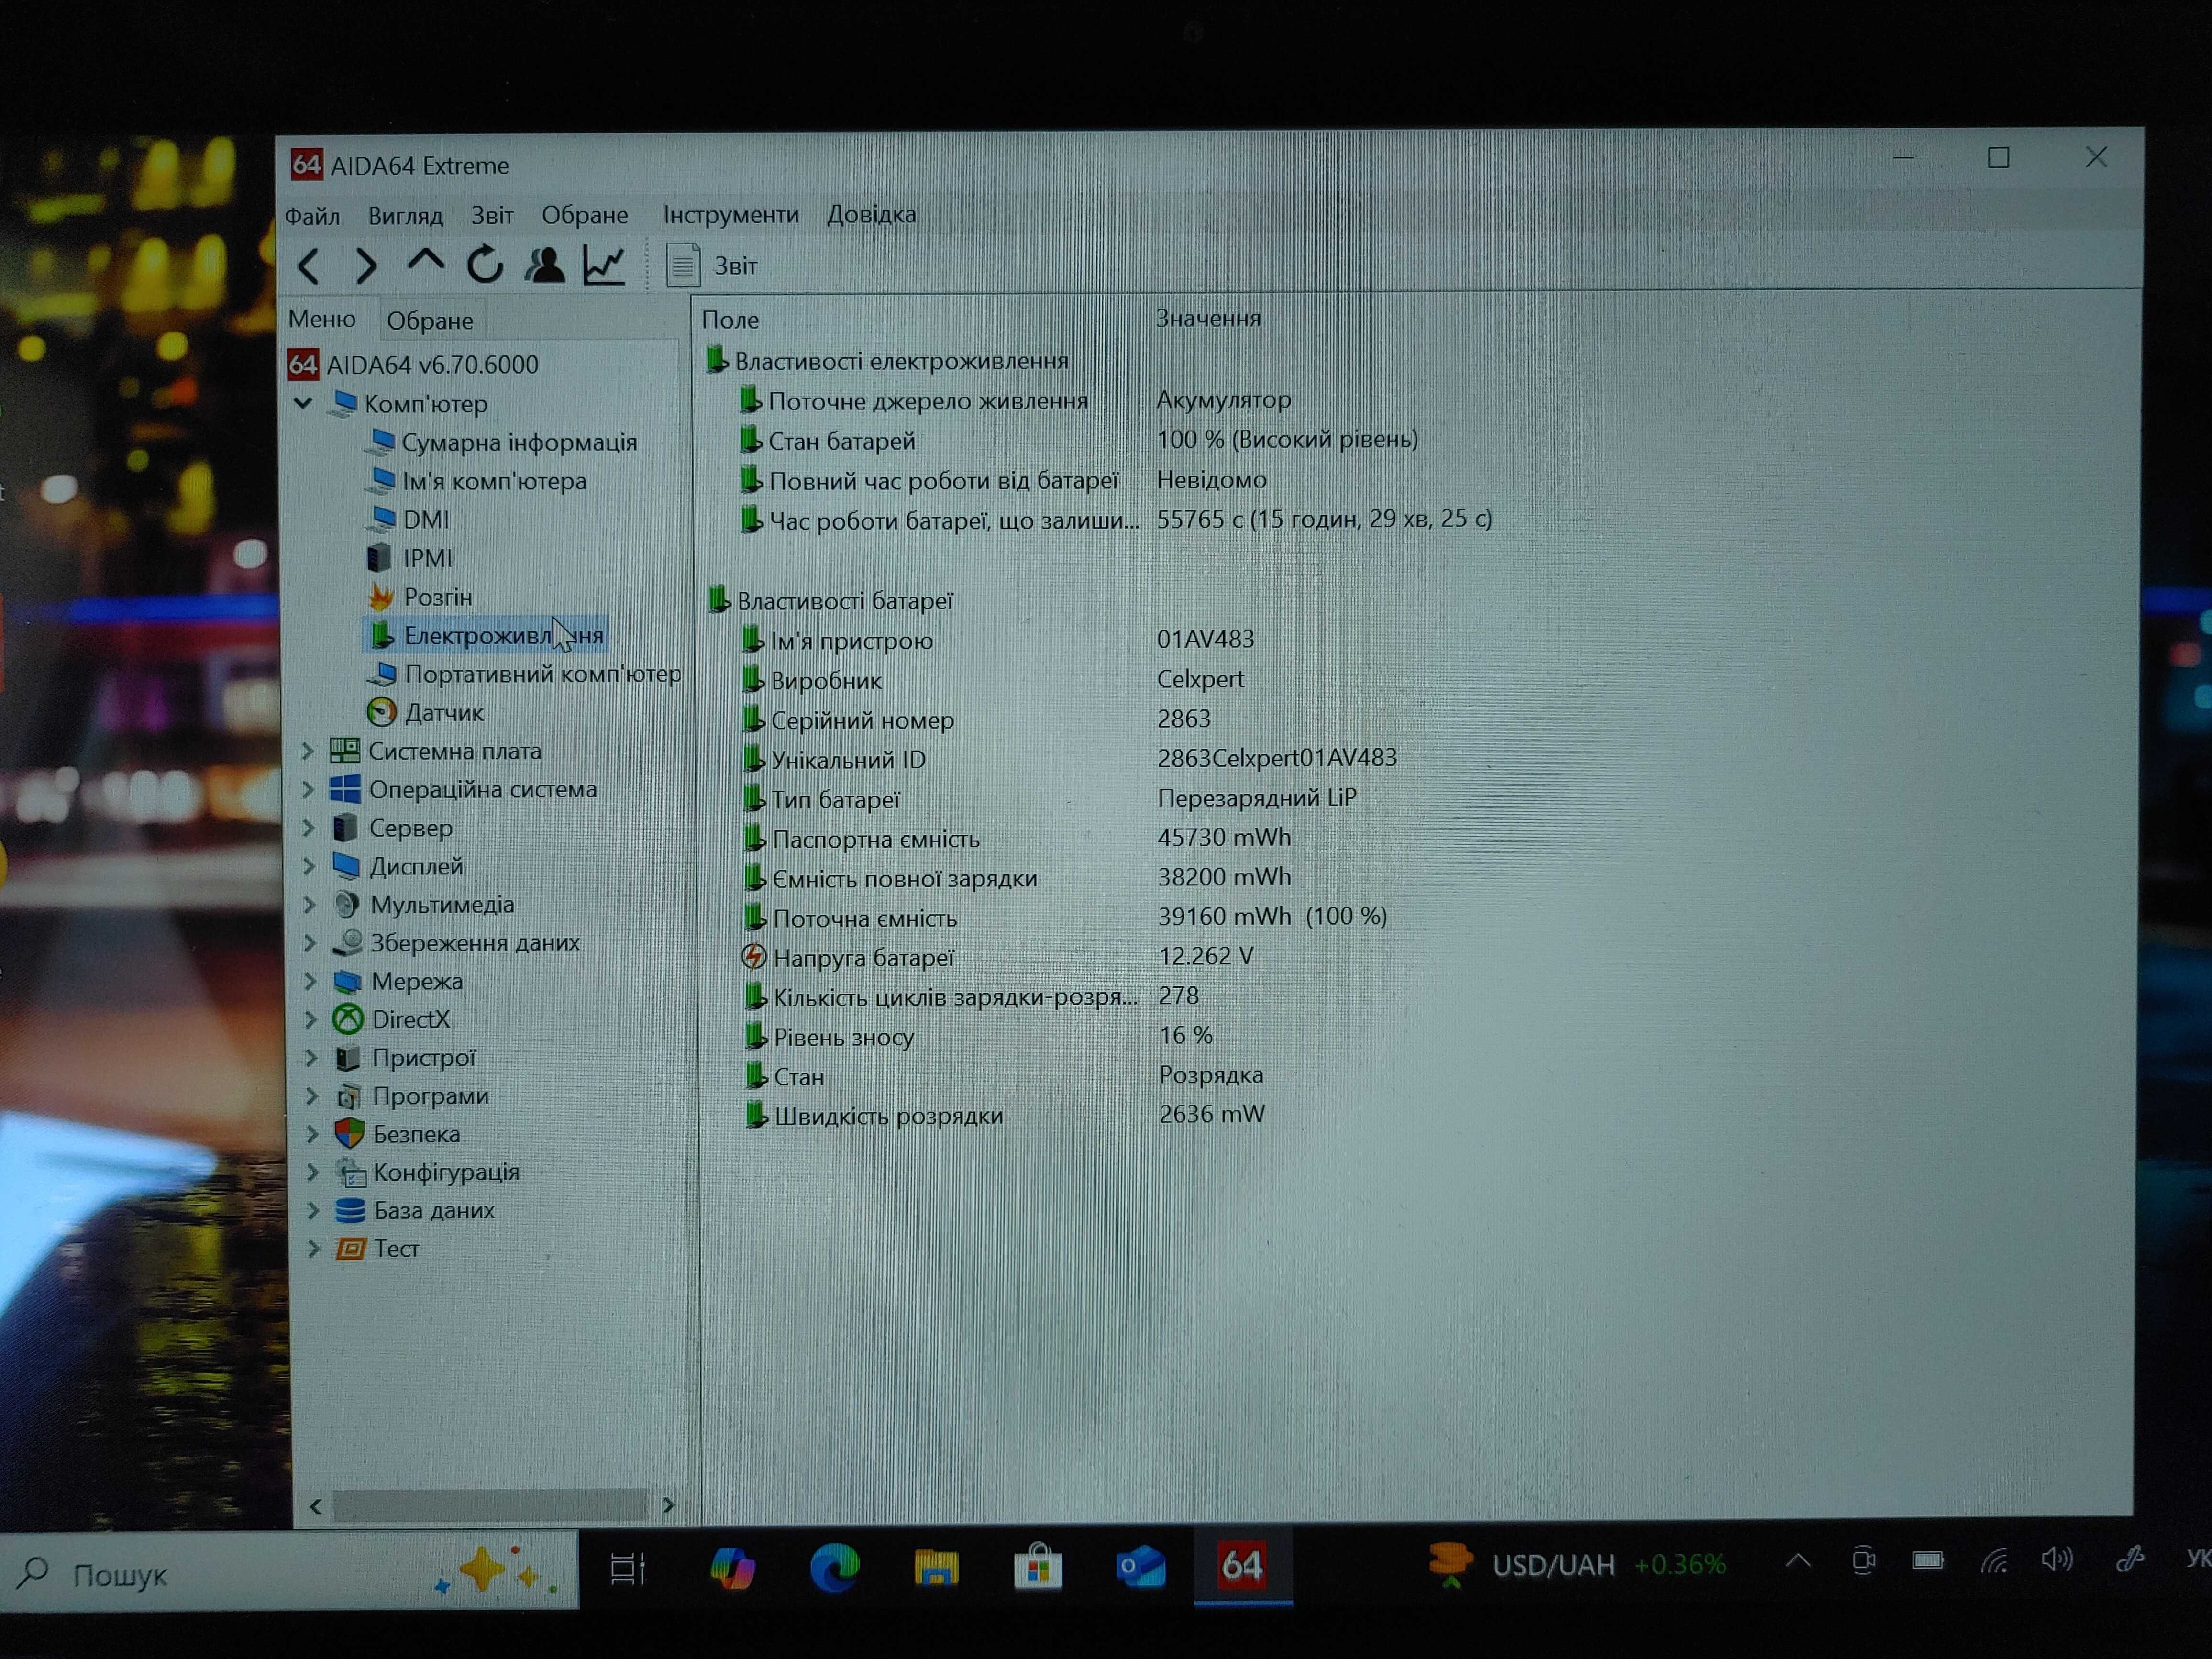Select the Датчик sensor item
The width and height of the screenshot is (2212, 1659).
coord(444,713)
